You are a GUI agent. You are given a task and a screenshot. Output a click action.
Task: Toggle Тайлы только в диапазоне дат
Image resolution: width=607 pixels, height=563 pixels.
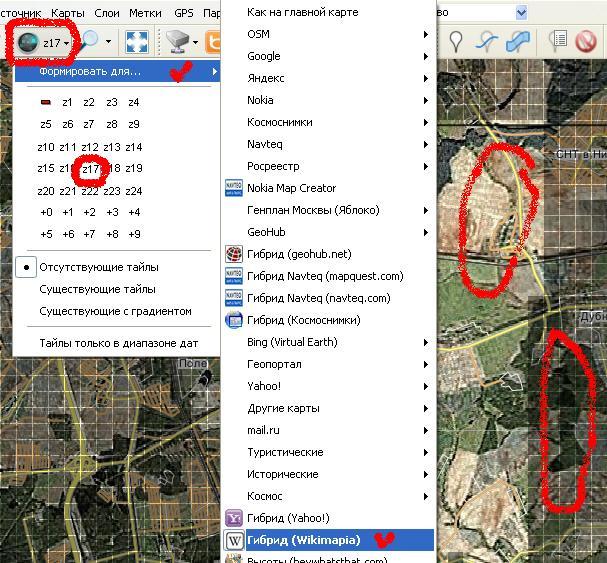(x=119, y=343)
